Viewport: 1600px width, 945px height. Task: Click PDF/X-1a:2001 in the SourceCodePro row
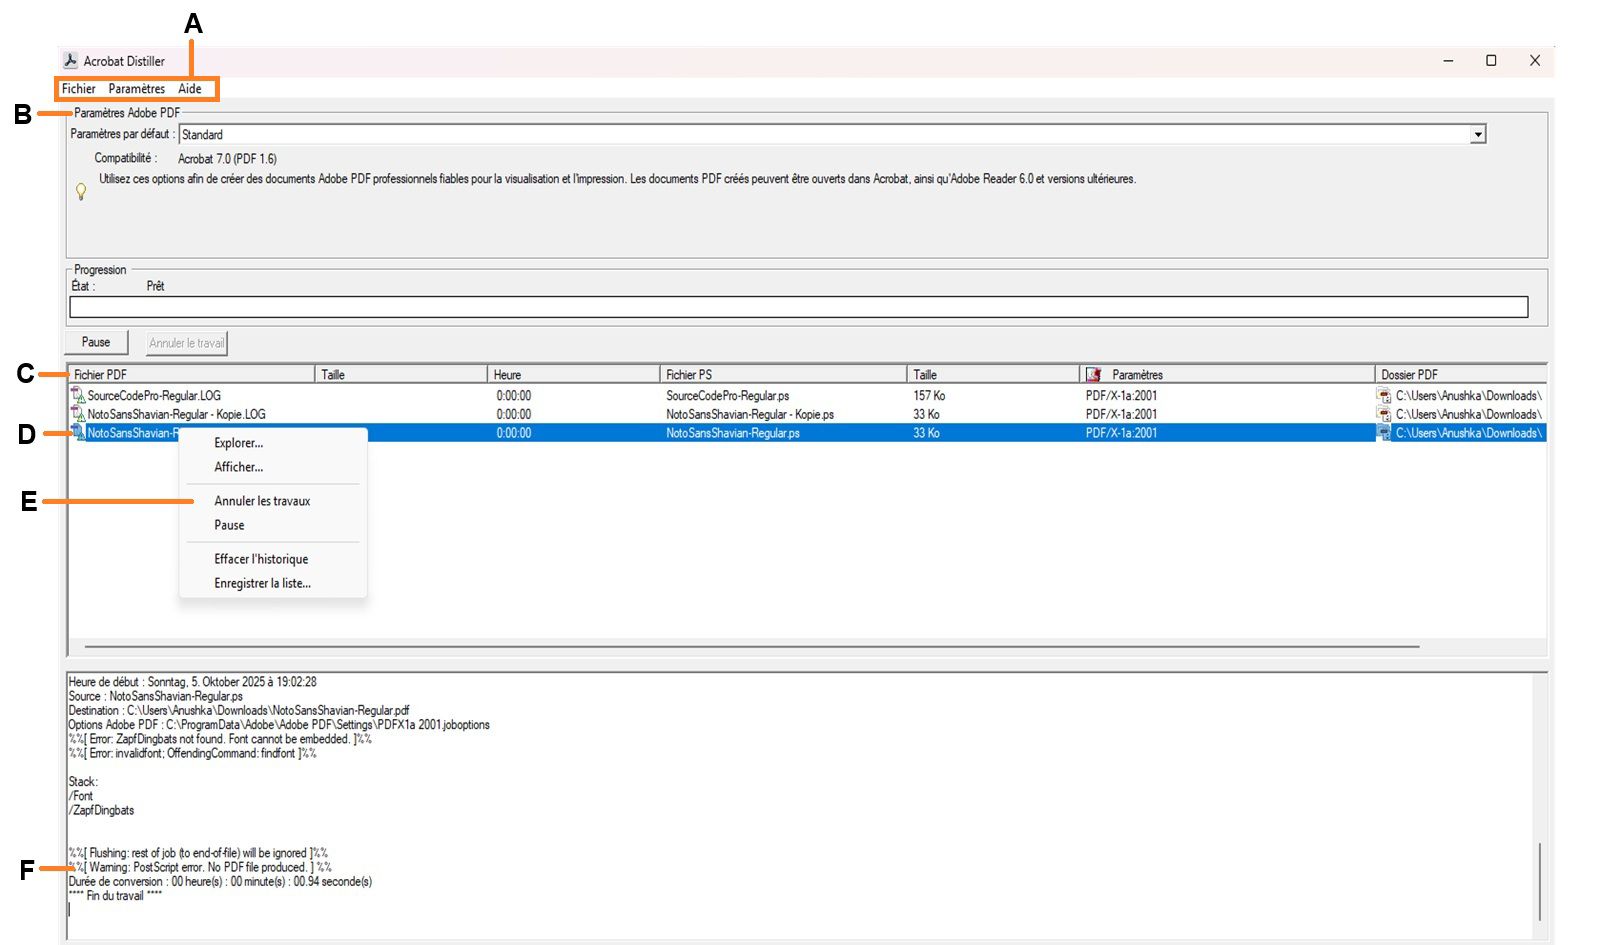1121,396
